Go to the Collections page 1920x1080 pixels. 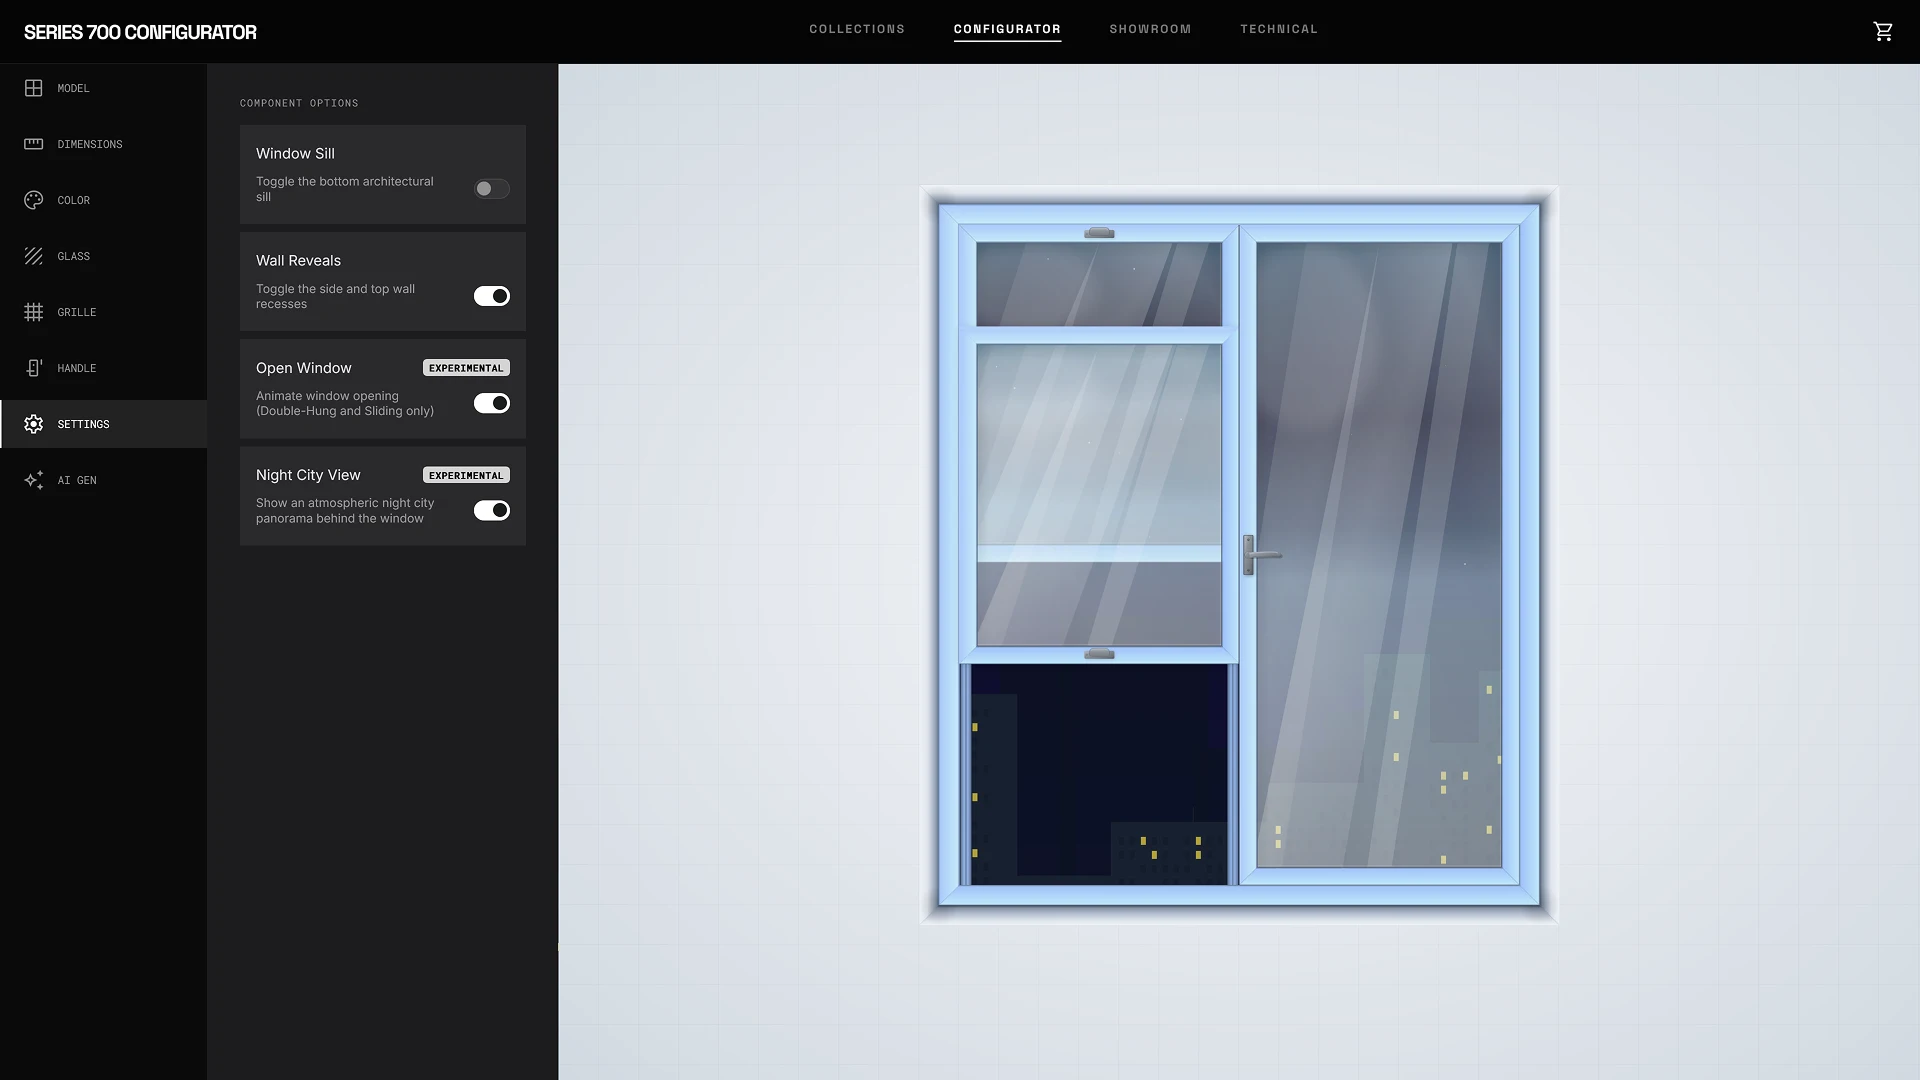856,29
